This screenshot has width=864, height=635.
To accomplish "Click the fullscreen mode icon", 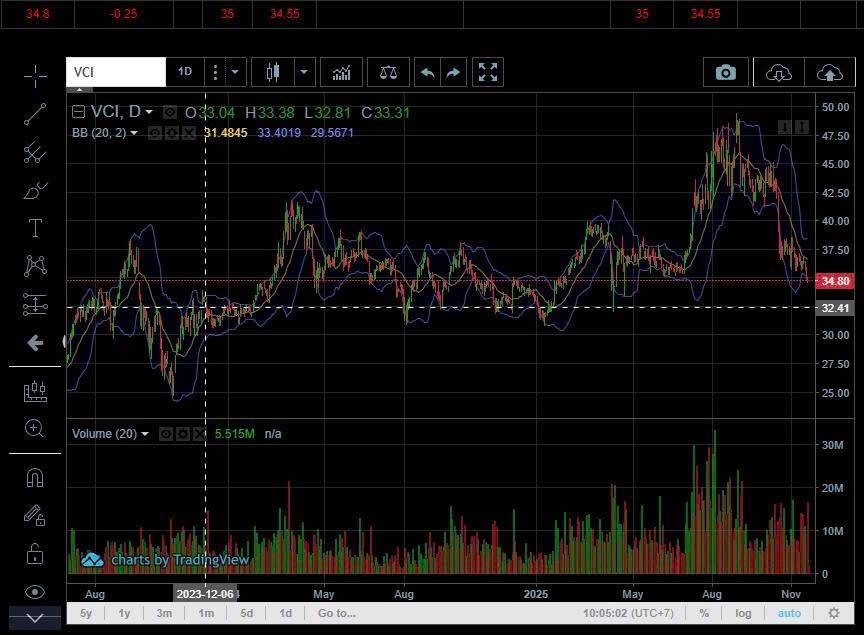I will pyautogui.click(x=488, y=72).
